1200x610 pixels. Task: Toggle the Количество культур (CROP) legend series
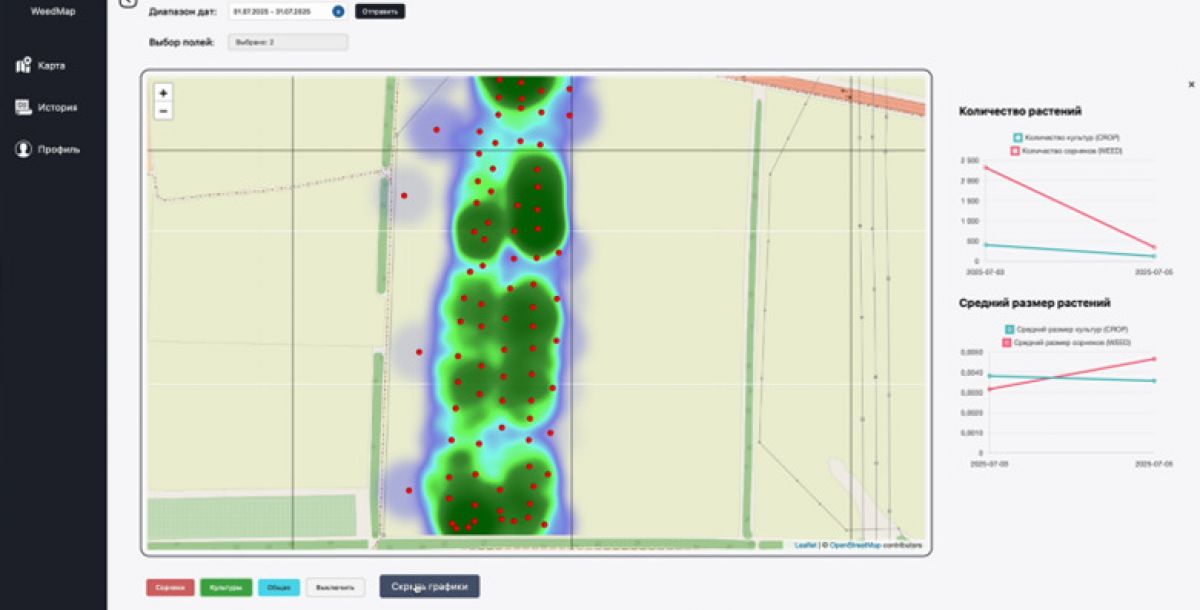pos(1017,137)
